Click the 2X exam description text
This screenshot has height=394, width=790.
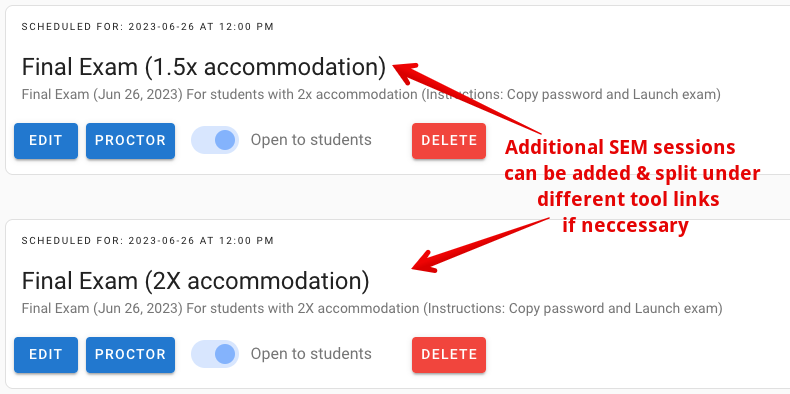point(372,308)
